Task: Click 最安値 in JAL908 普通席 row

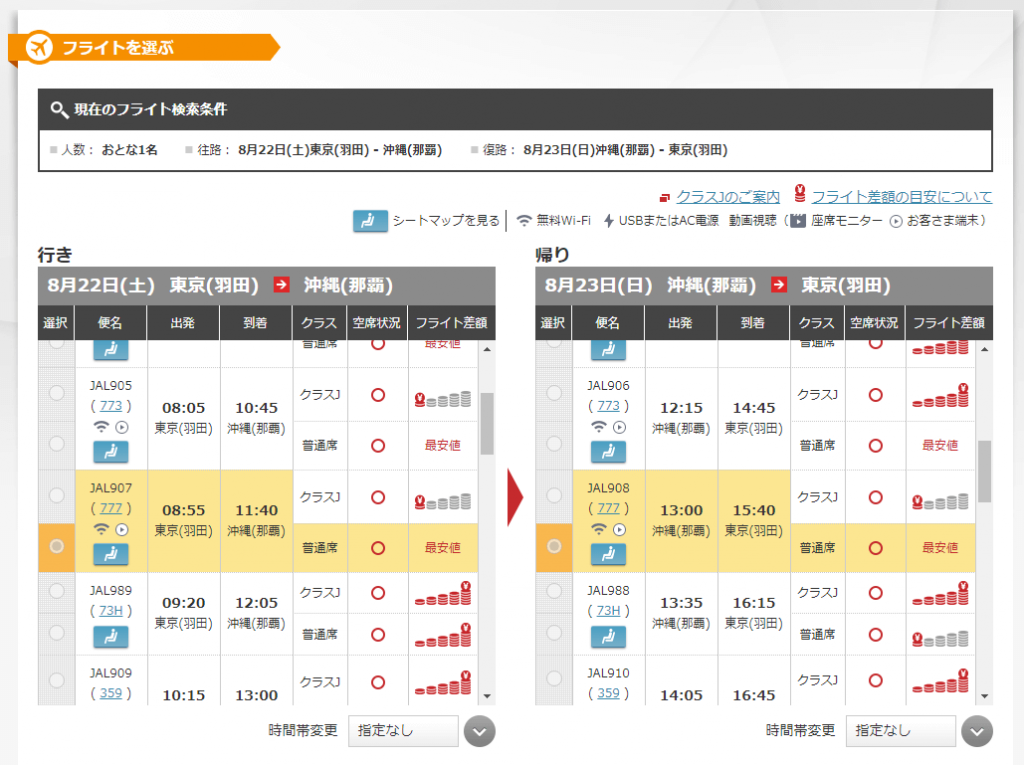Action: pyautogui.click(x=940, y=548)
